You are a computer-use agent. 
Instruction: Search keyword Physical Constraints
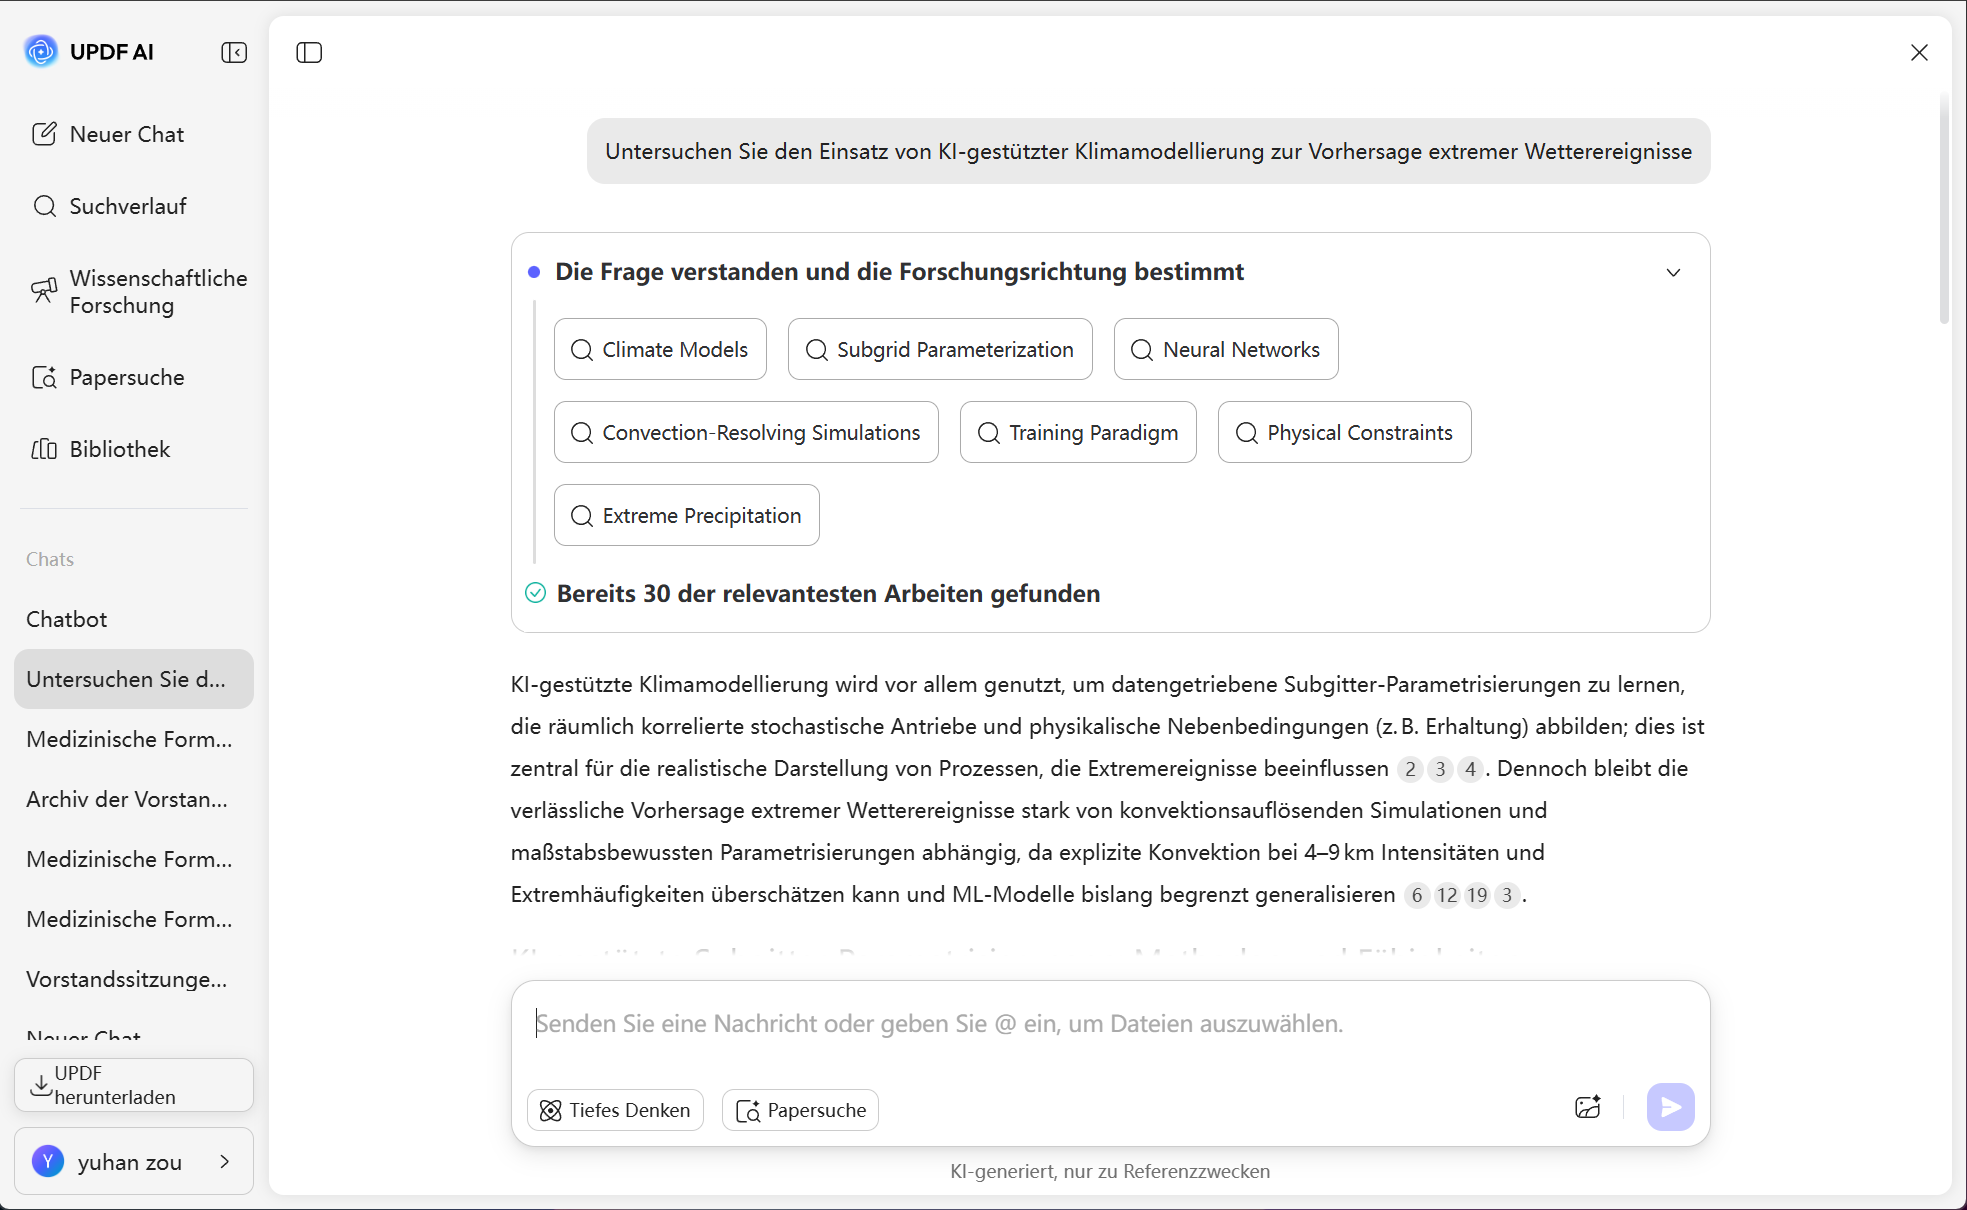click(x=1344, y=432)
